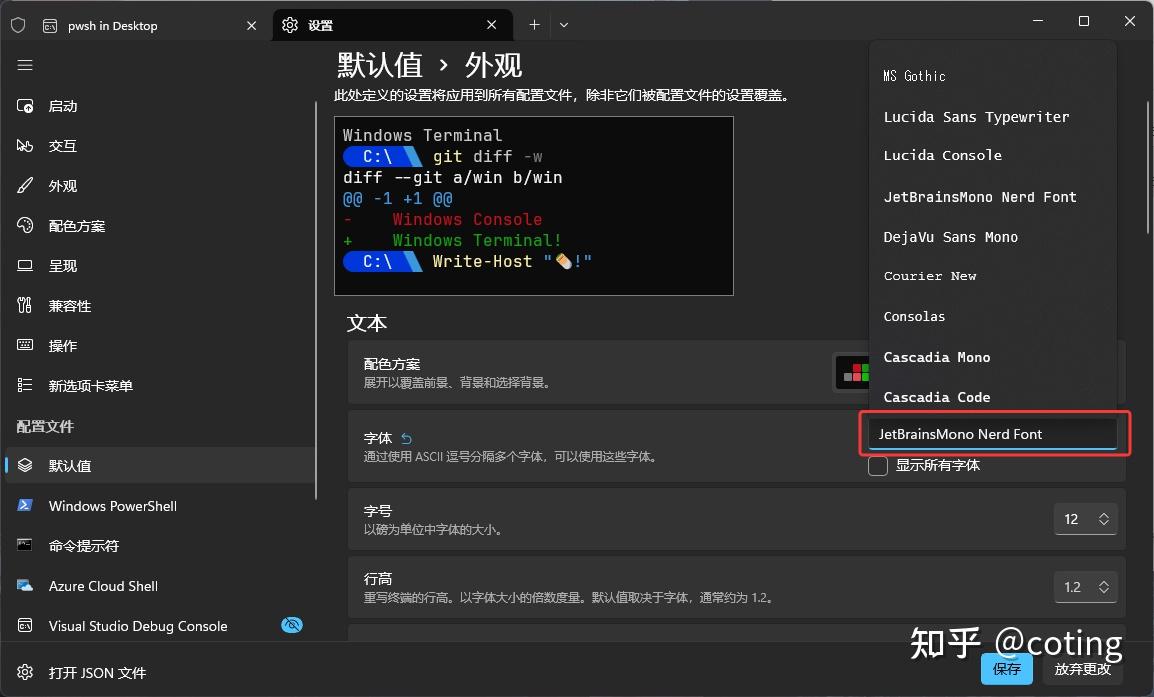Choose JetBrainsMono Nerd Font from list

coord(992,197)
